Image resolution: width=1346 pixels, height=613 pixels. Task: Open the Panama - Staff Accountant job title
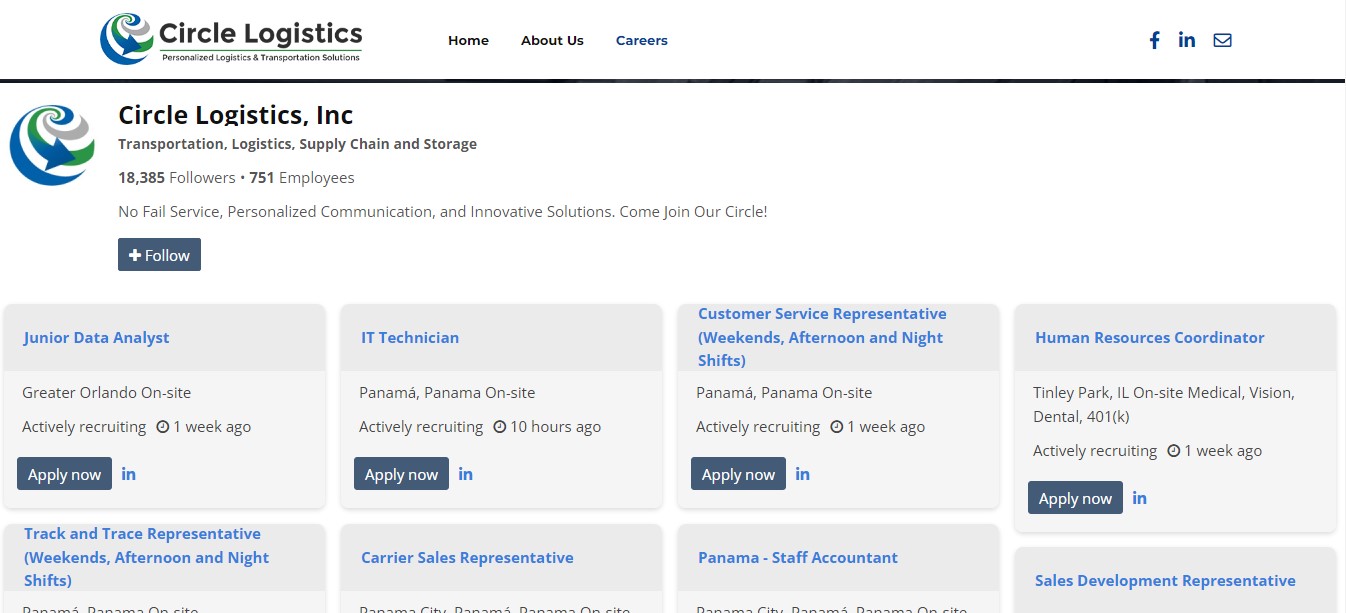pos(798,558)
